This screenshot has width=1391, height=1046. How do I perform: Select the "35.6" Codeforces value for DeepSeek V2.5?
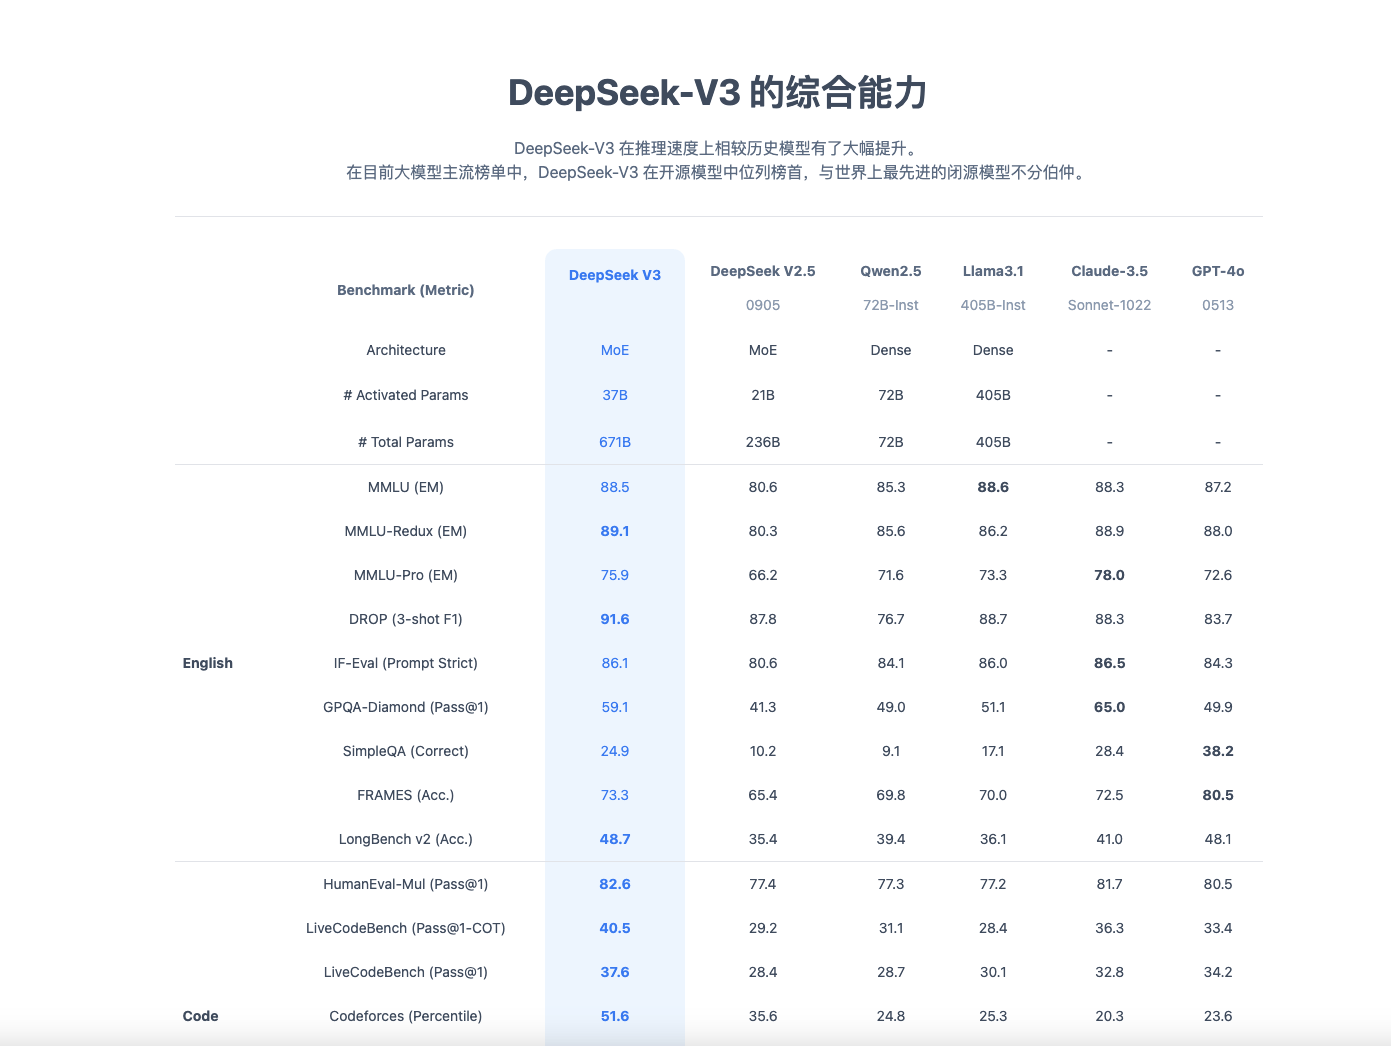763,1016
